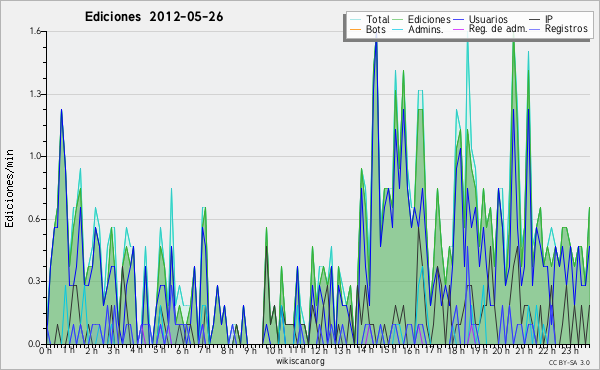Click the '10 h' hour label
600x370 pixels.
(274, 351)
